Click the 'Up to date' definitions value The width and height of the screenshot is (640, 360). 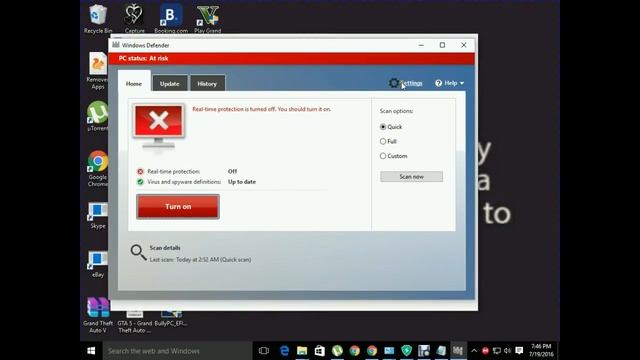pyautogui.click(x=242, y=182)
